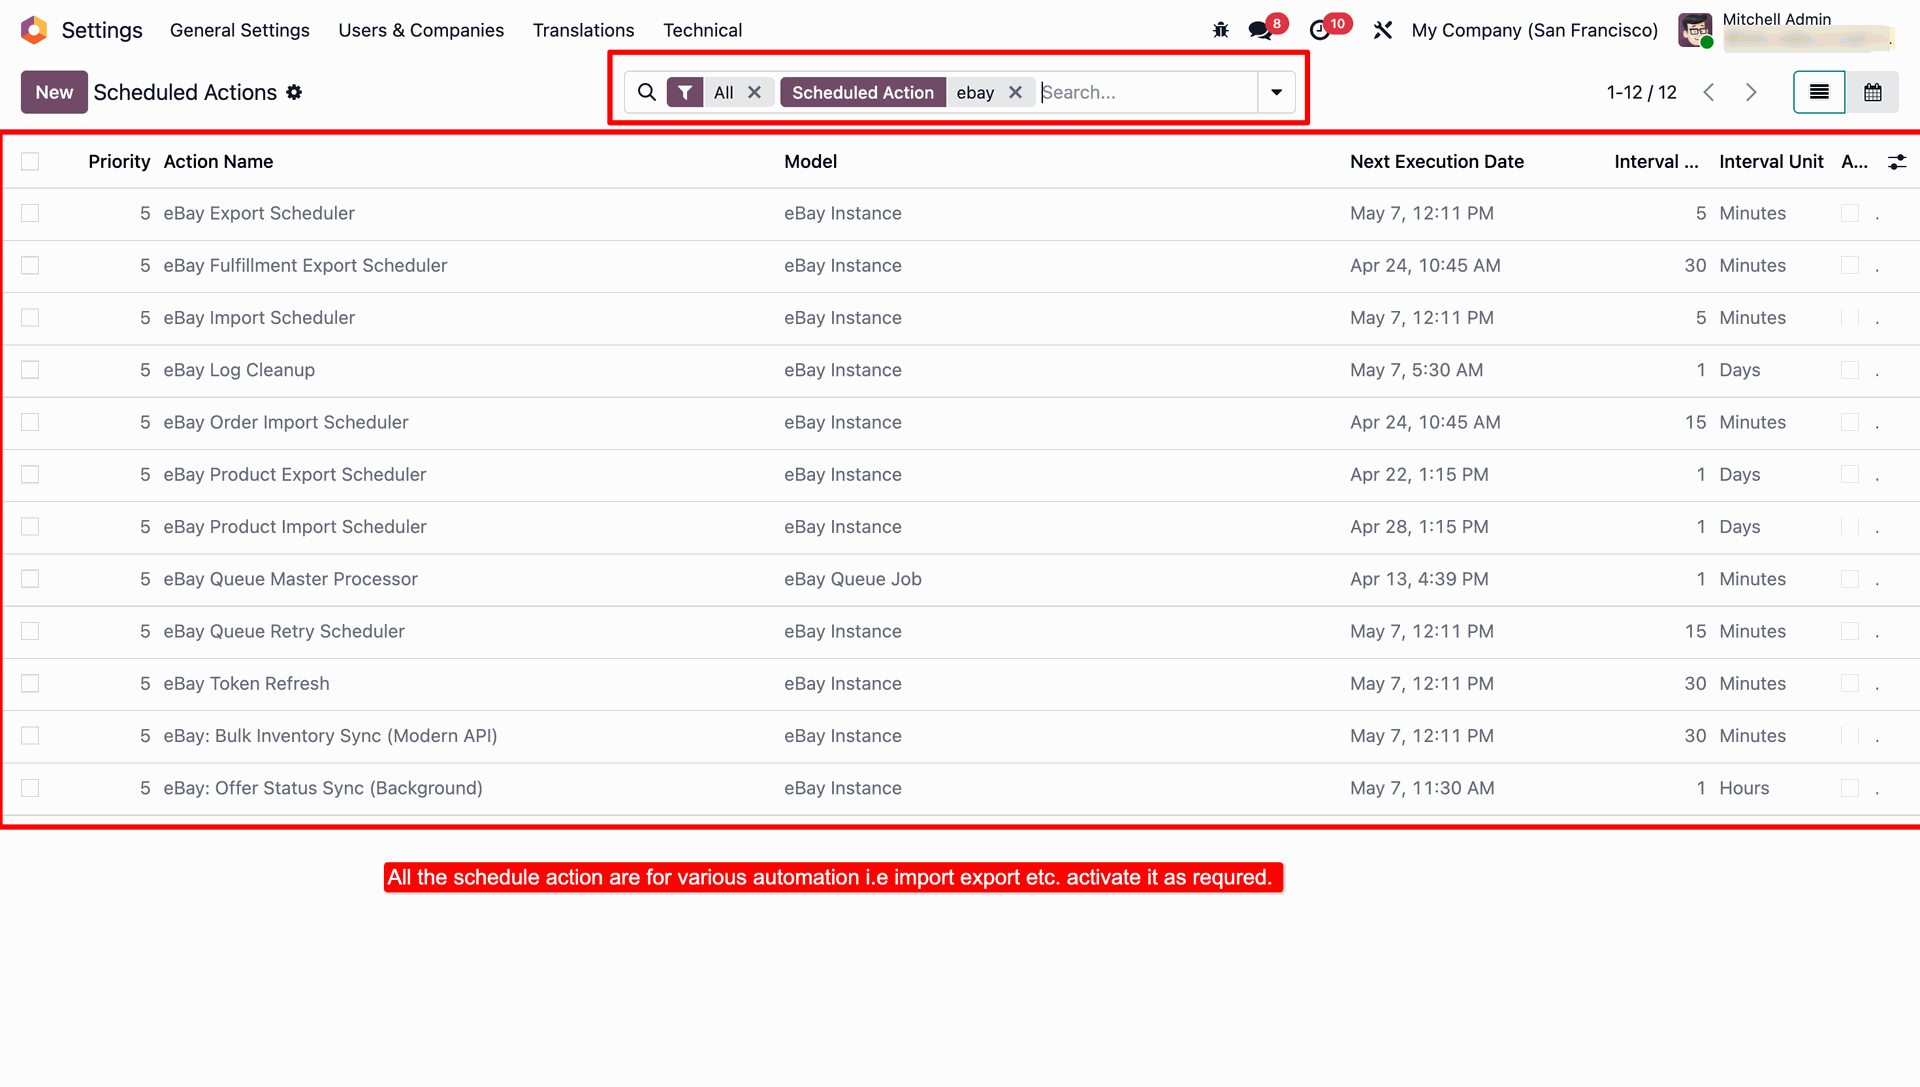This screenshot has height=1087, width=1920.
Task: Switch to calendar view
Action: [1873, 92]
